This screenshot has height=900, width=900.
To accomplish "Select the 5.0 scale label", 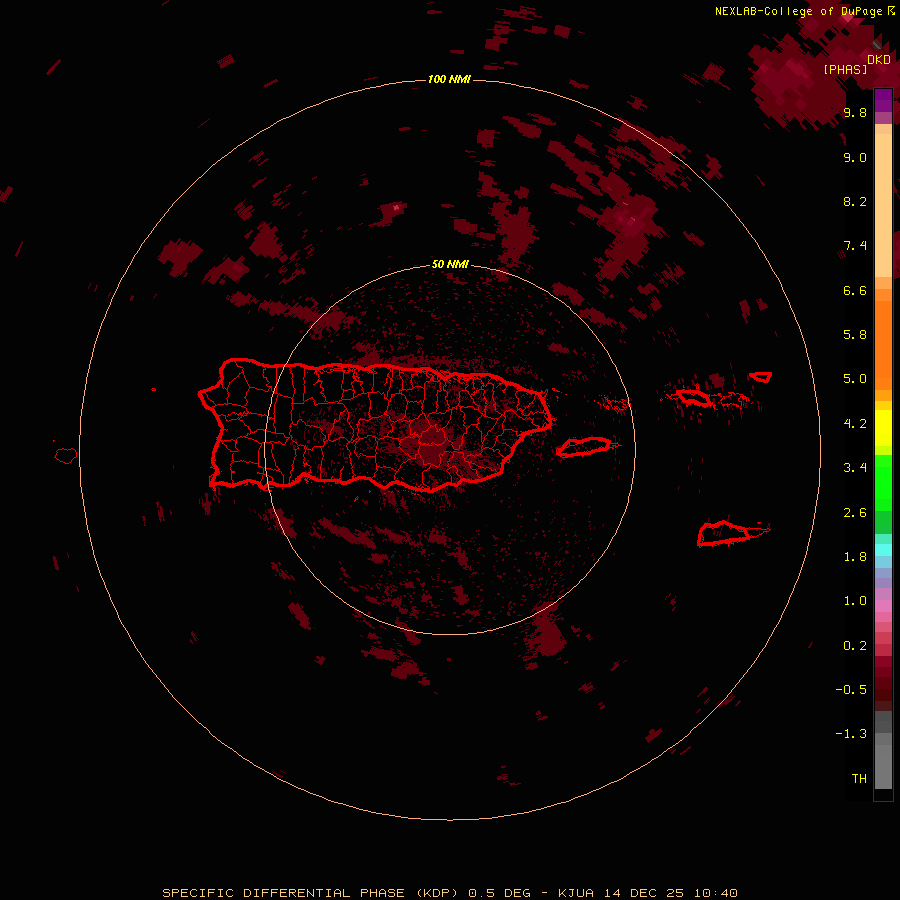I will [855, 379].
